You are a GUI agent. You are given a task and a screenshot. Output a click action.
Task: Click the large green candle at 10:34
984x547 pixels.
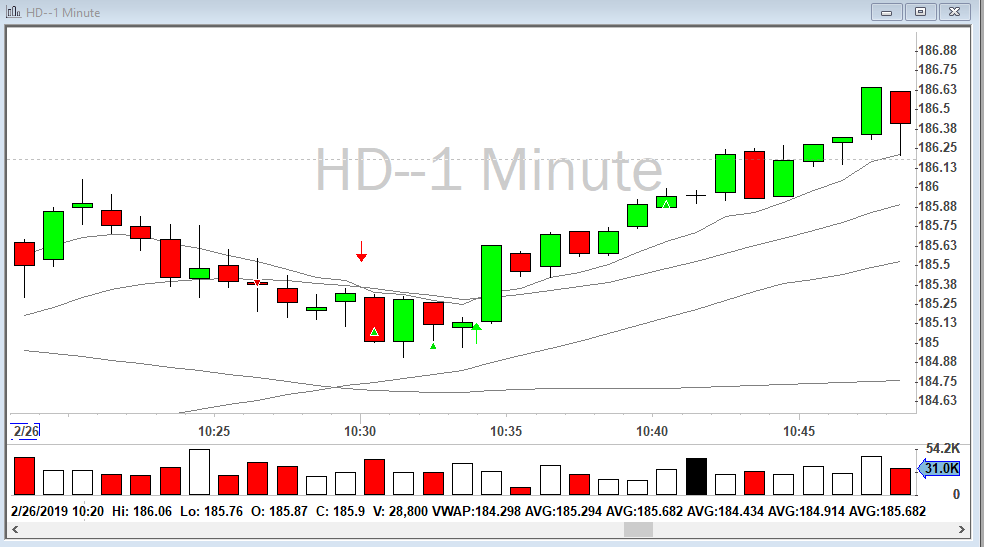coord(491,283)
